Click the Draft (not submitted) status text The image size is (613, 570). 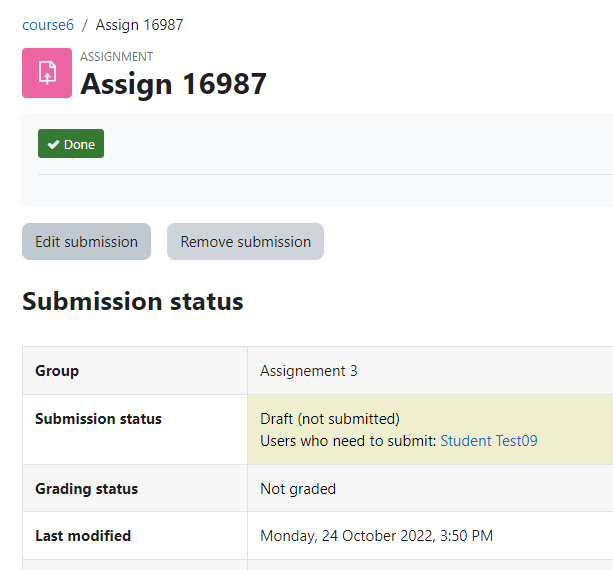pyautogui.click(x=330, y=419)
